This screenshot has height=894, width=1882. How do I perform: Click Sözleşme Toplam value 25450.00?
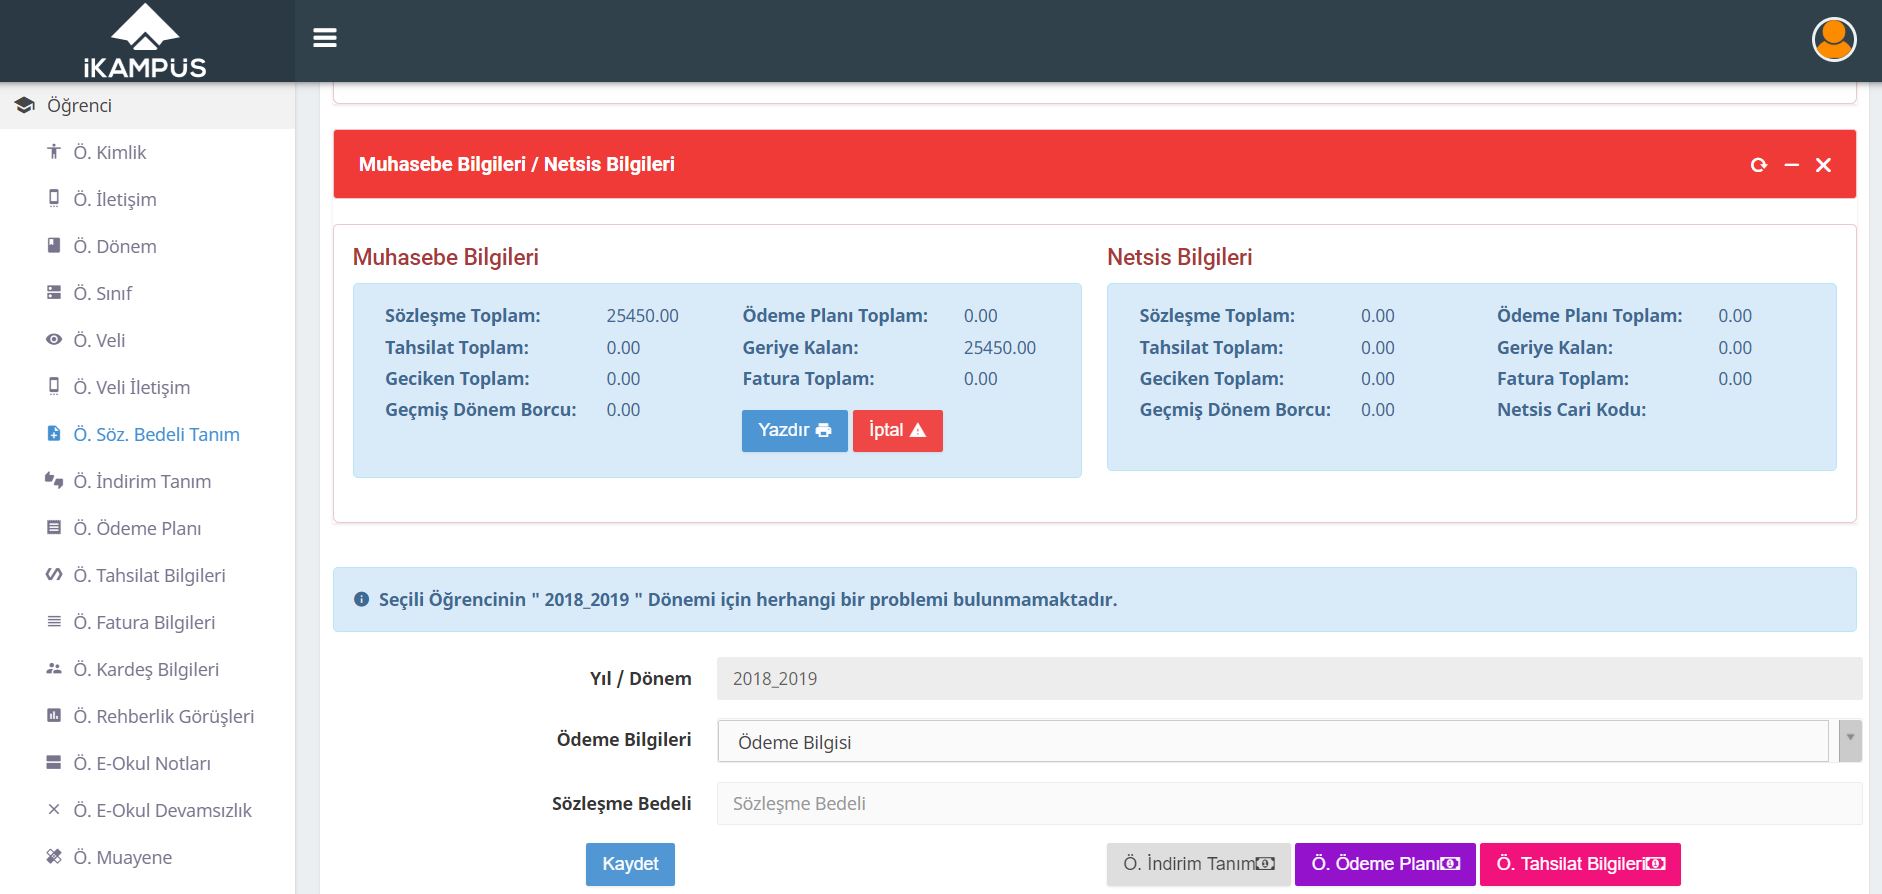[642, 316]
